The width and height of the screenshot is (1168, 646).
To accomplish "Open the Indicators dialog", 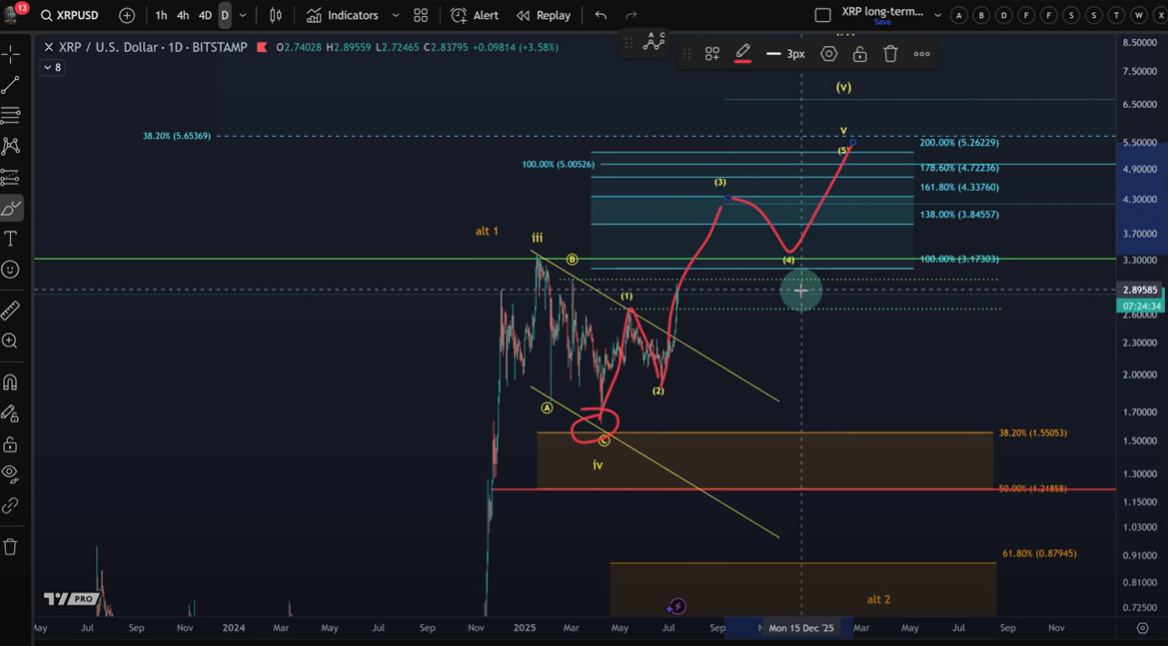I will (x=343, y=15).
